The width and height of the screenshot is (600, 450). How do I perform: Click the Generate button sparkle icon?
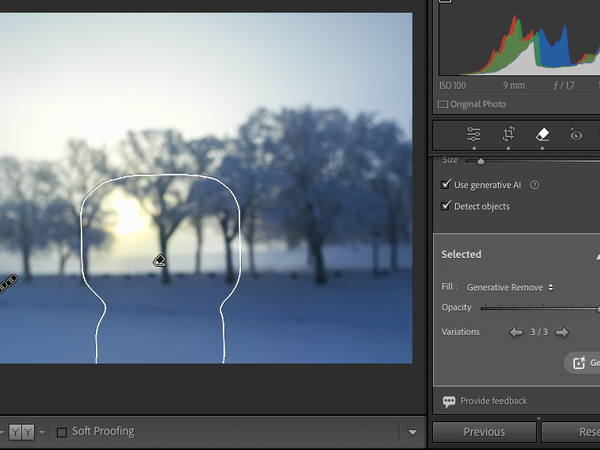[579, 362]
